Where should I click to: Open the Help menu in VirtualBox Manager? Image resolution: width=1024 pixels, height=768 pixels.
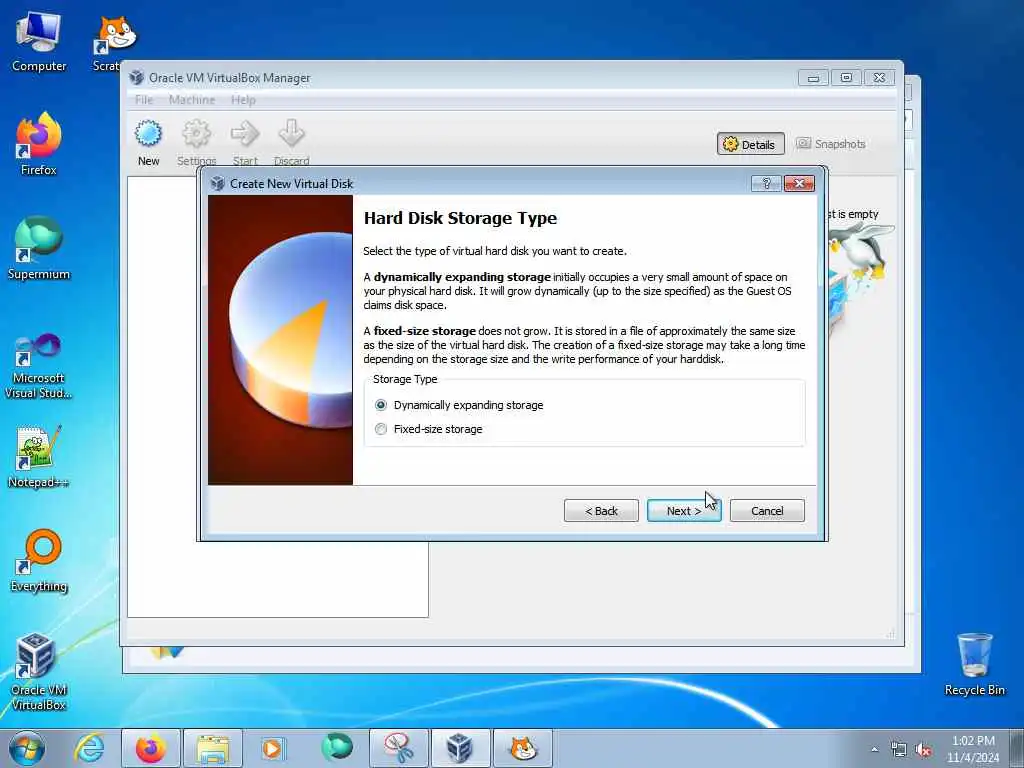click(243, 100)
